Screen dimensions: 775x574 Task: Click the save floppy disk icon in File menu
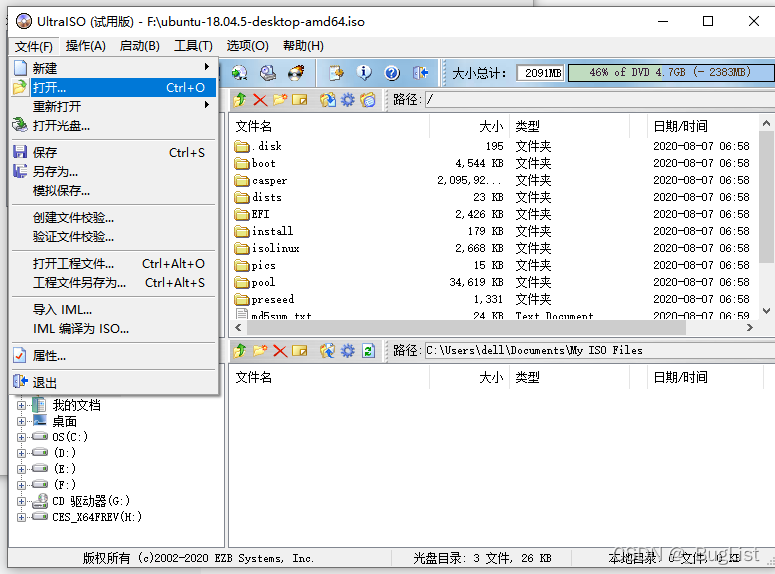point(20,152)
